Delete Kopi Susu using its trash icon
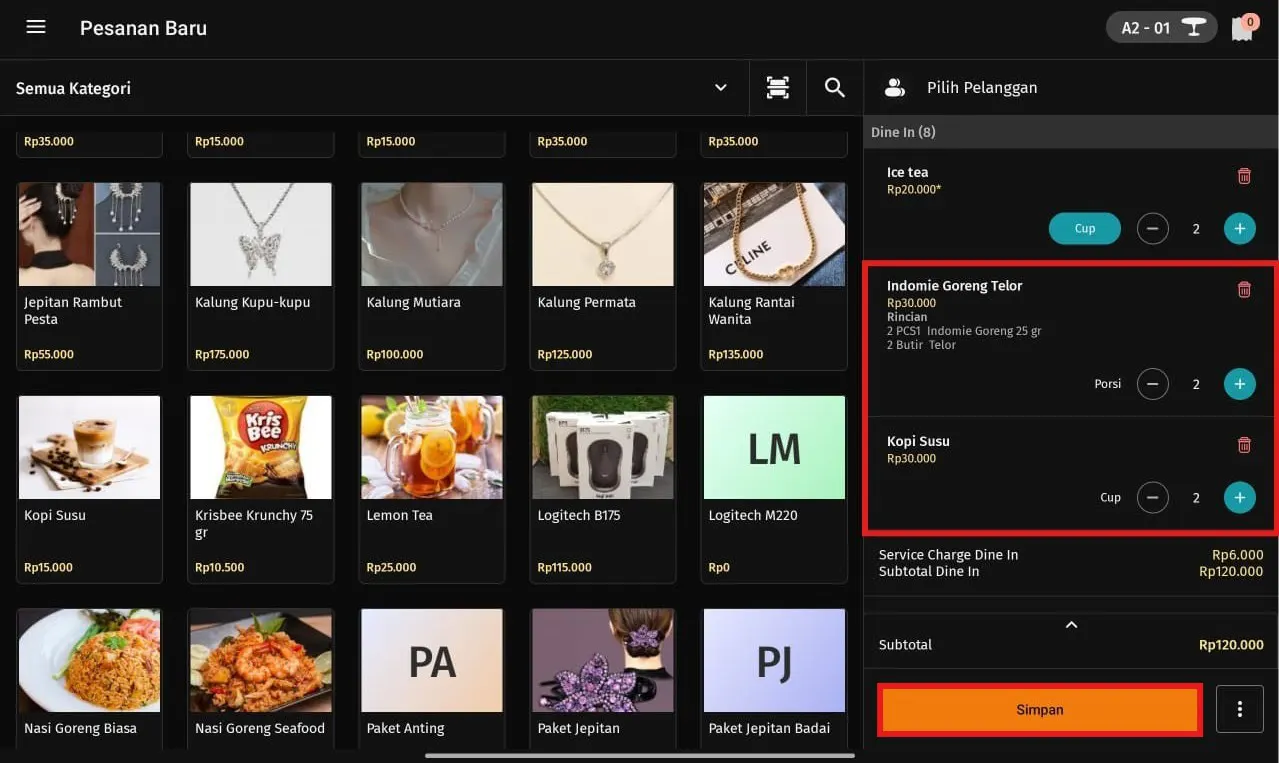This screenshot has width=1279, height=763. 1243,444
